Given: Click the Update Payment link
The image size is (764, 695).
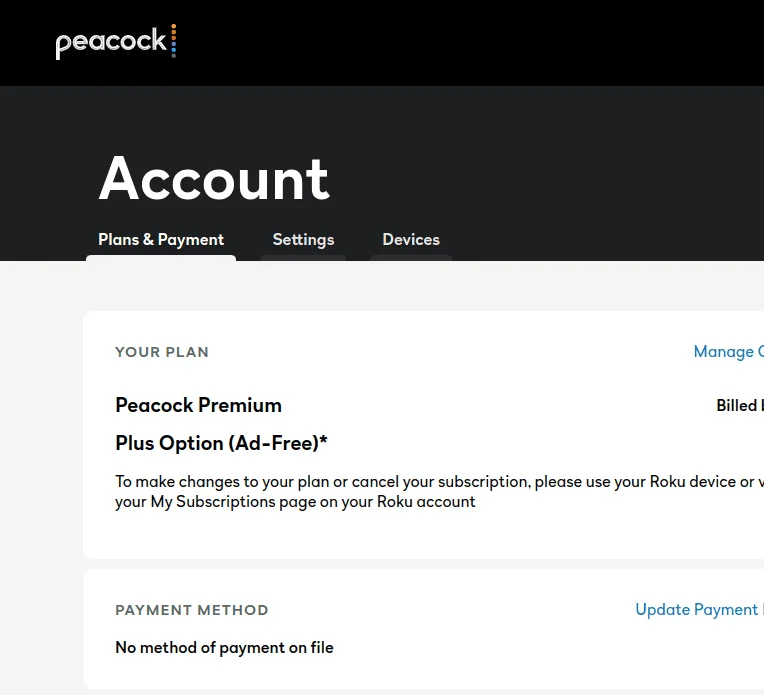Looking at the screenshot, I should click(x=699, y=609).
